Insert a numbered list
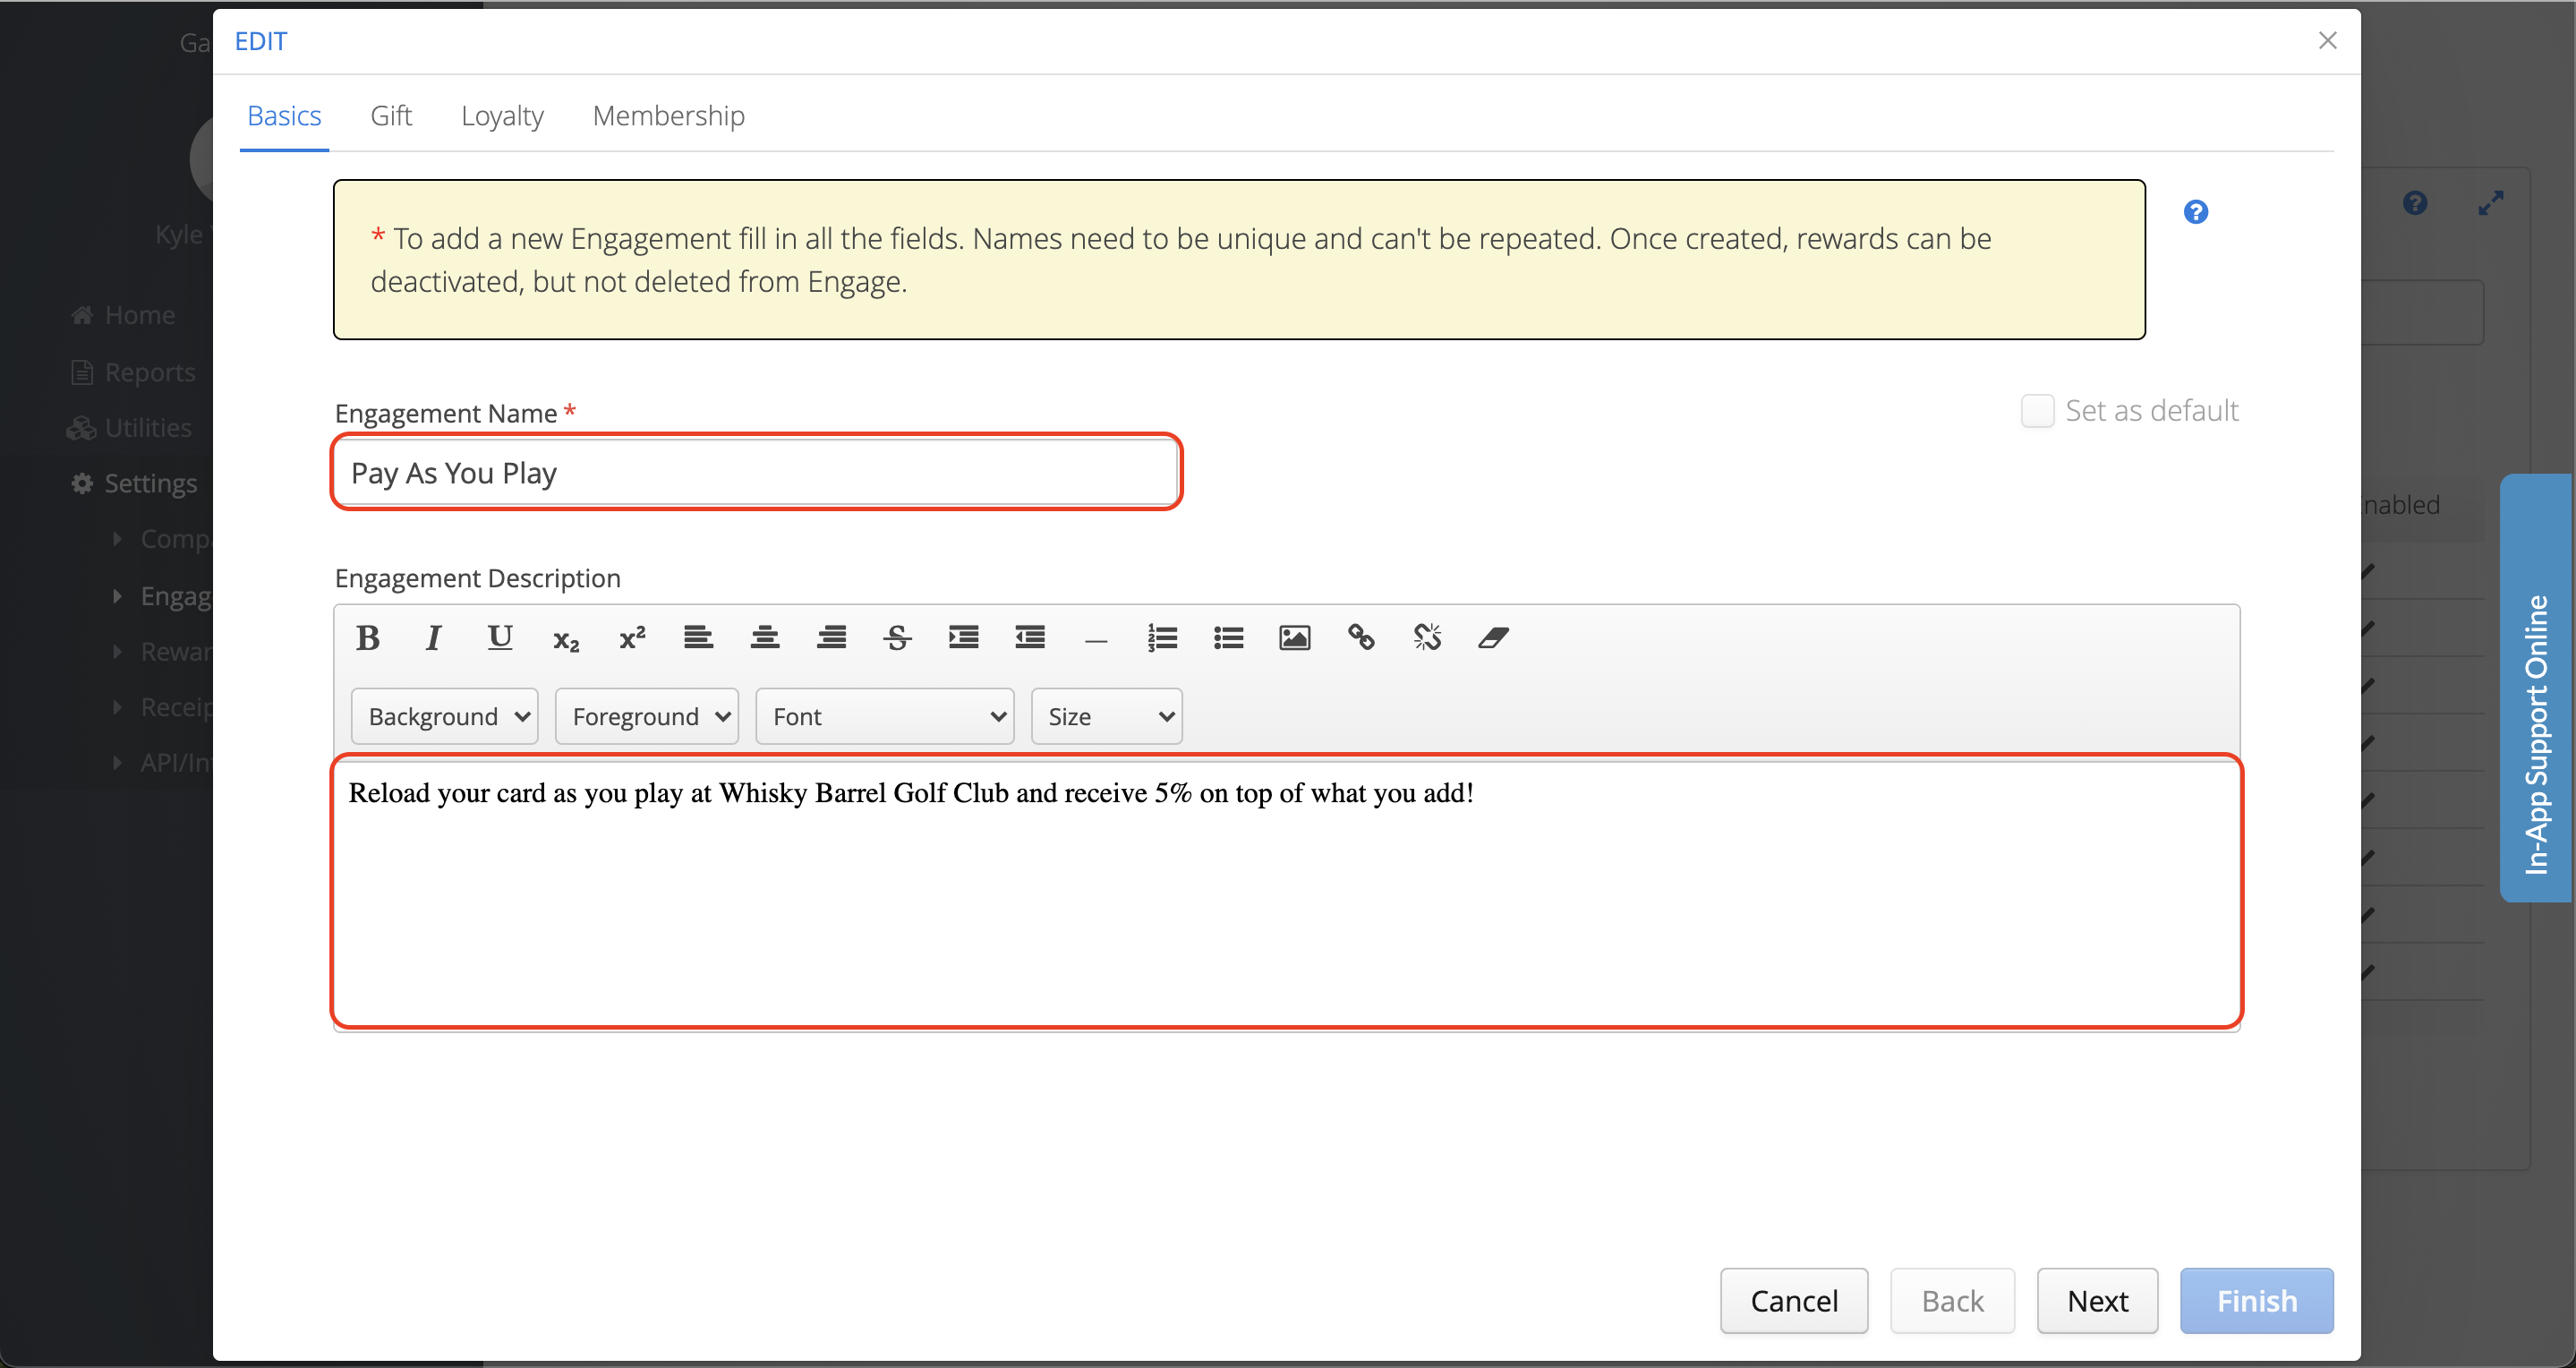 (1162, 637)
